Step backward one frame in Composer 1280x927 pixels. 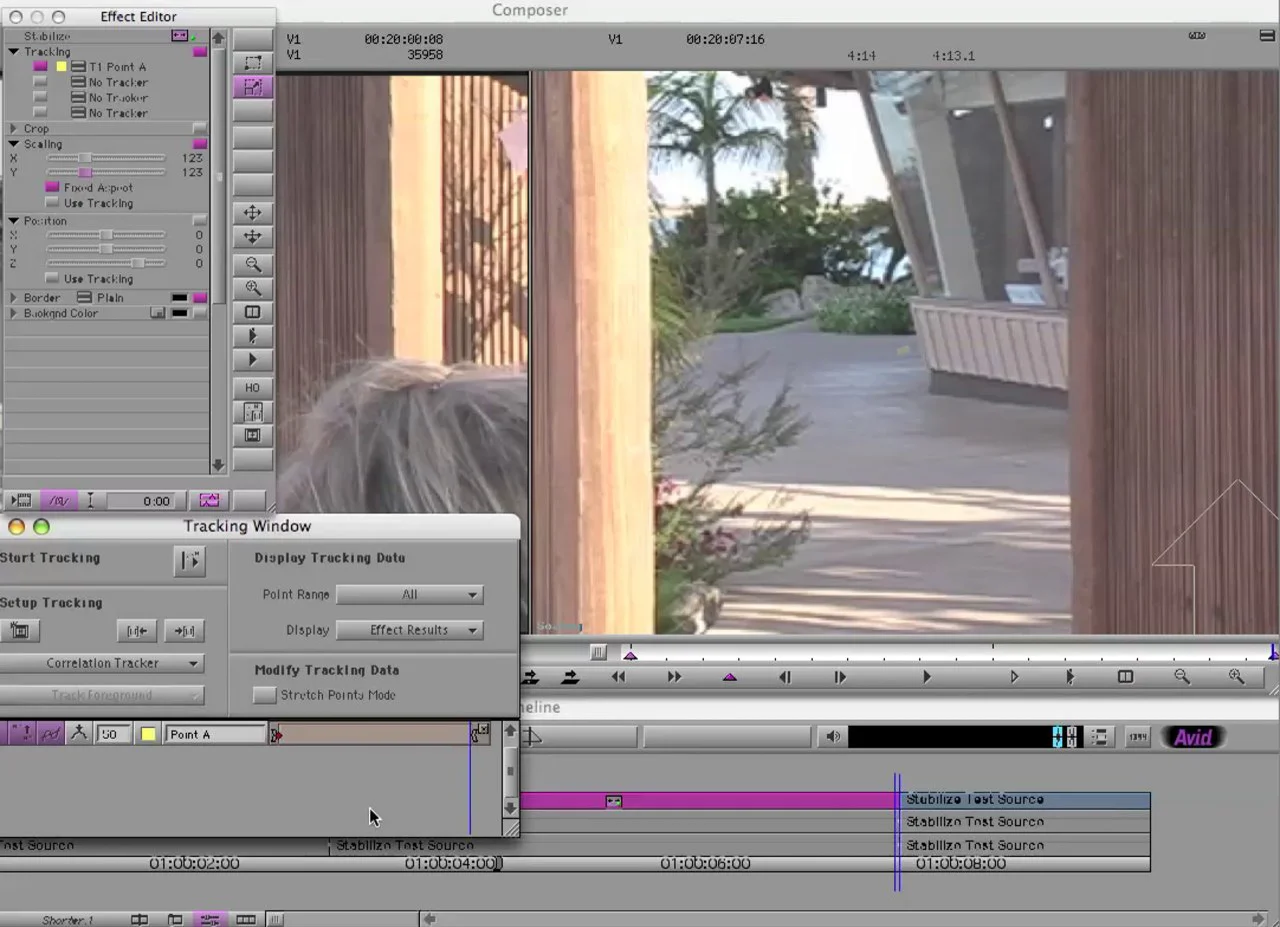[785, 677]
